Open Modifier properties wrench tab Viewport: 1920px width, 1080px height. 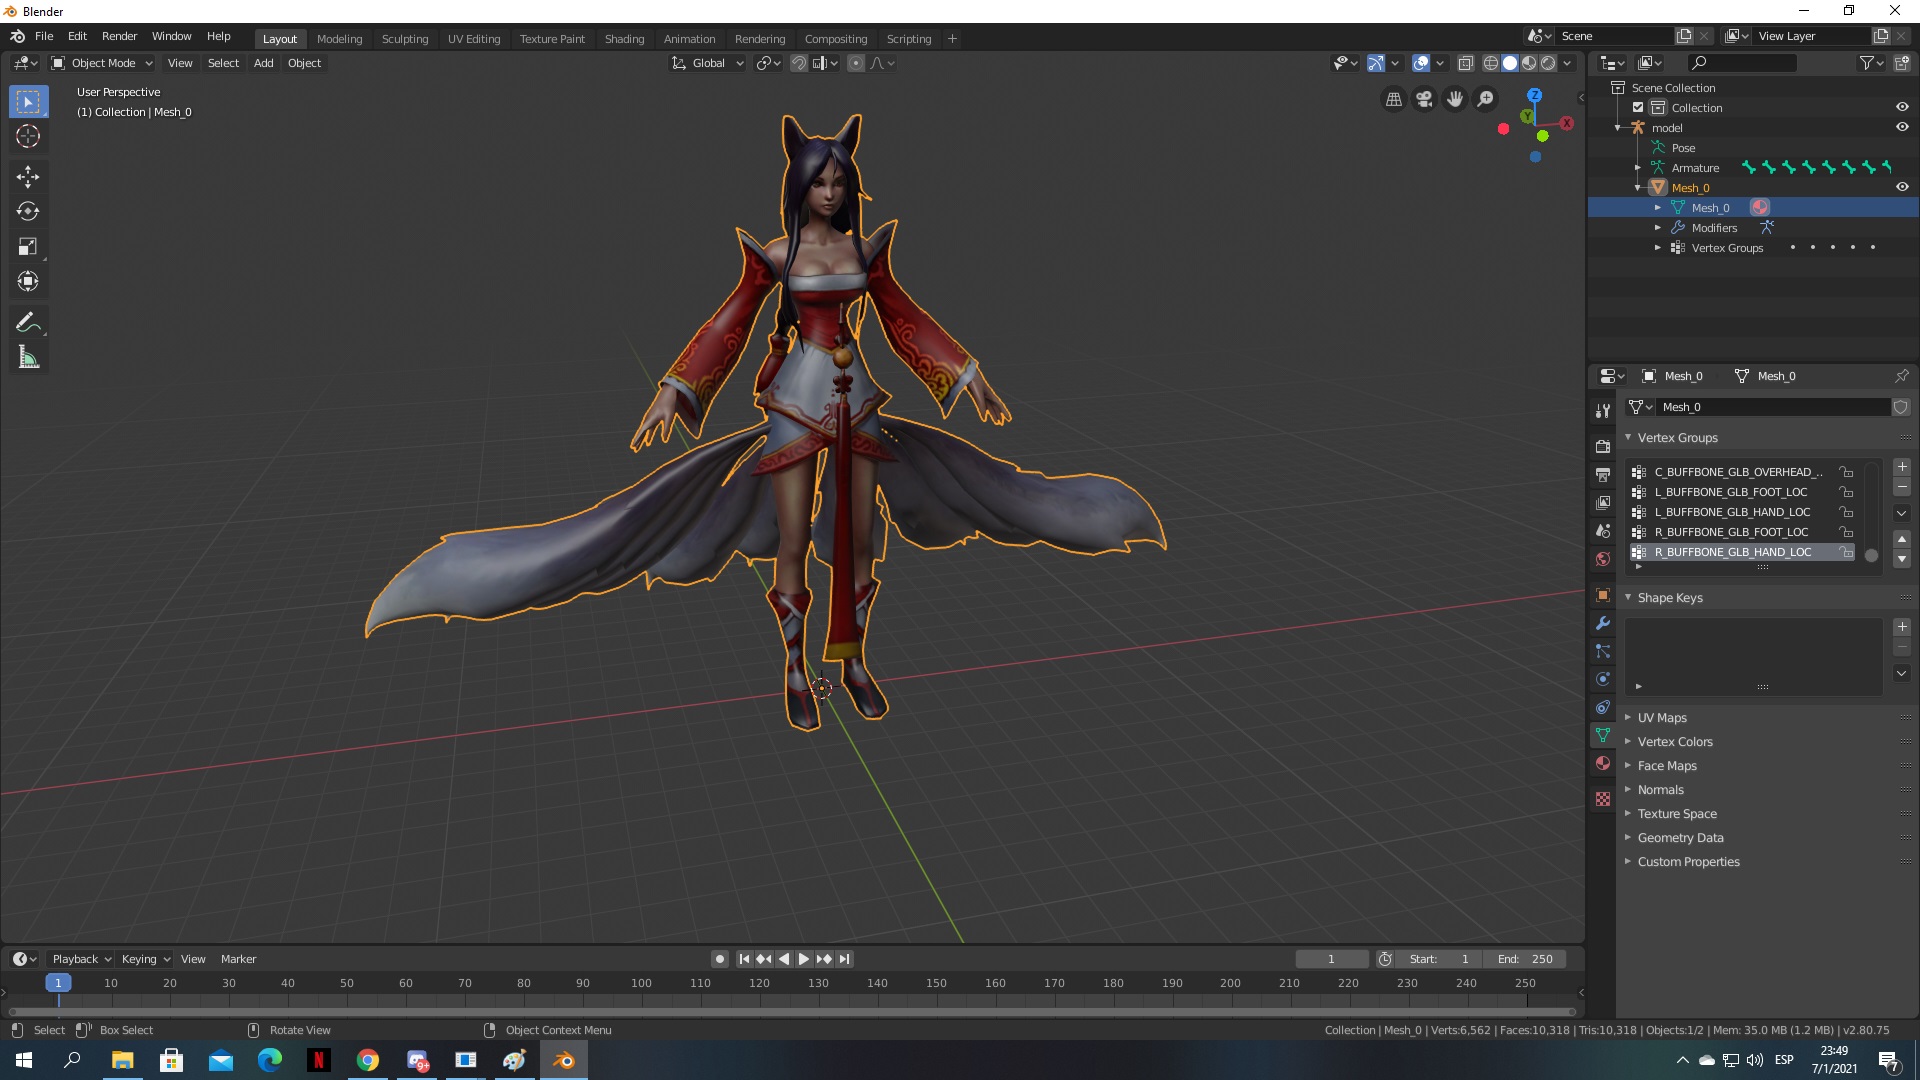[1603, 623]
